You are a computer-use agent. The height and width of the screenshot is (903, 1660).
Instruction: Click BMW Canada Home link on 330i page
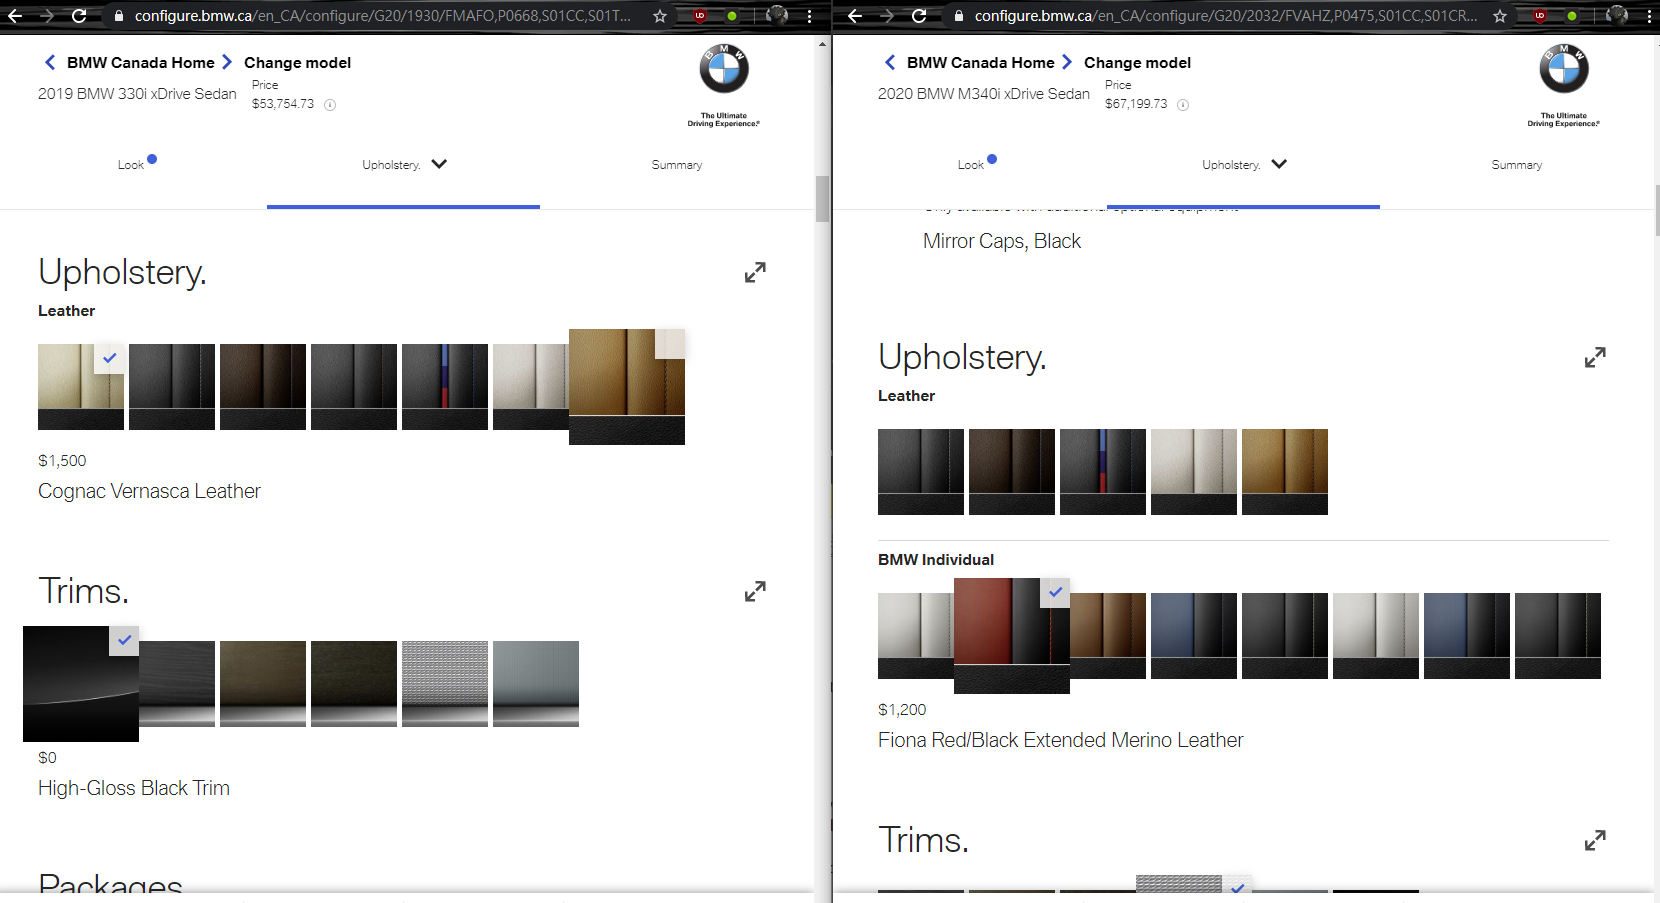tap(141, 62)
